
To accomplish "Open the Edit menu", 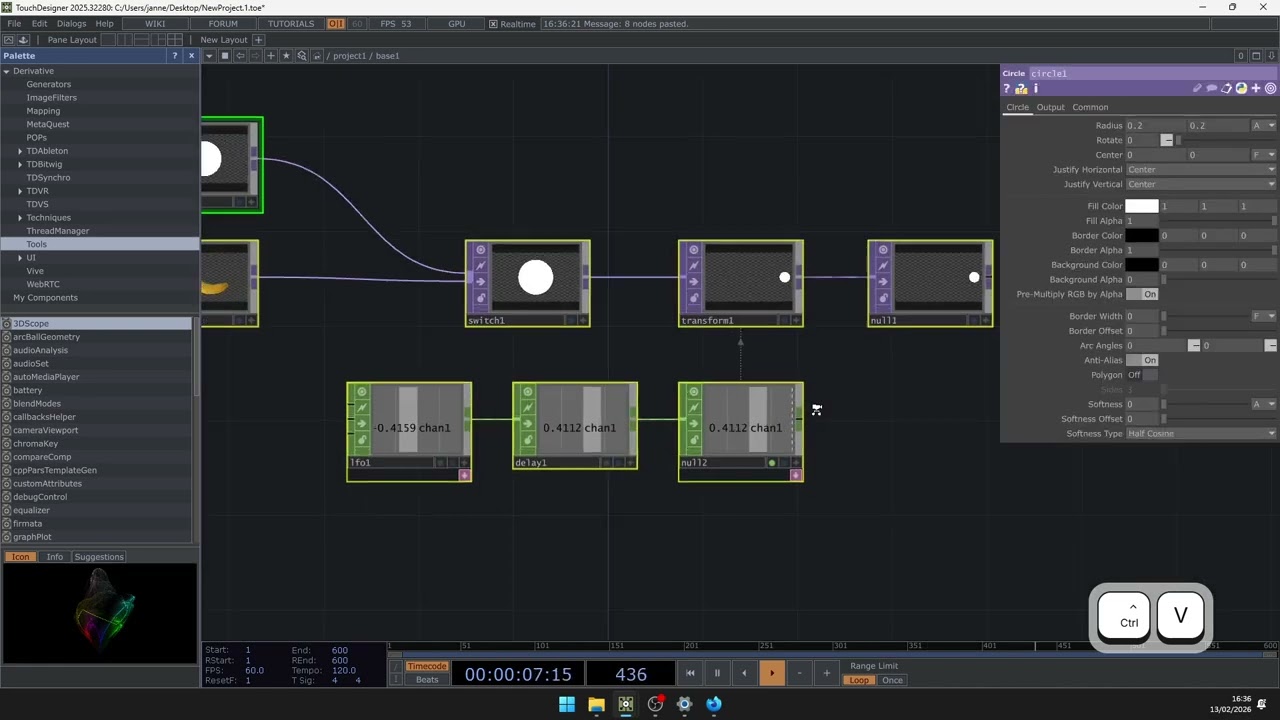I will (39, 24).
